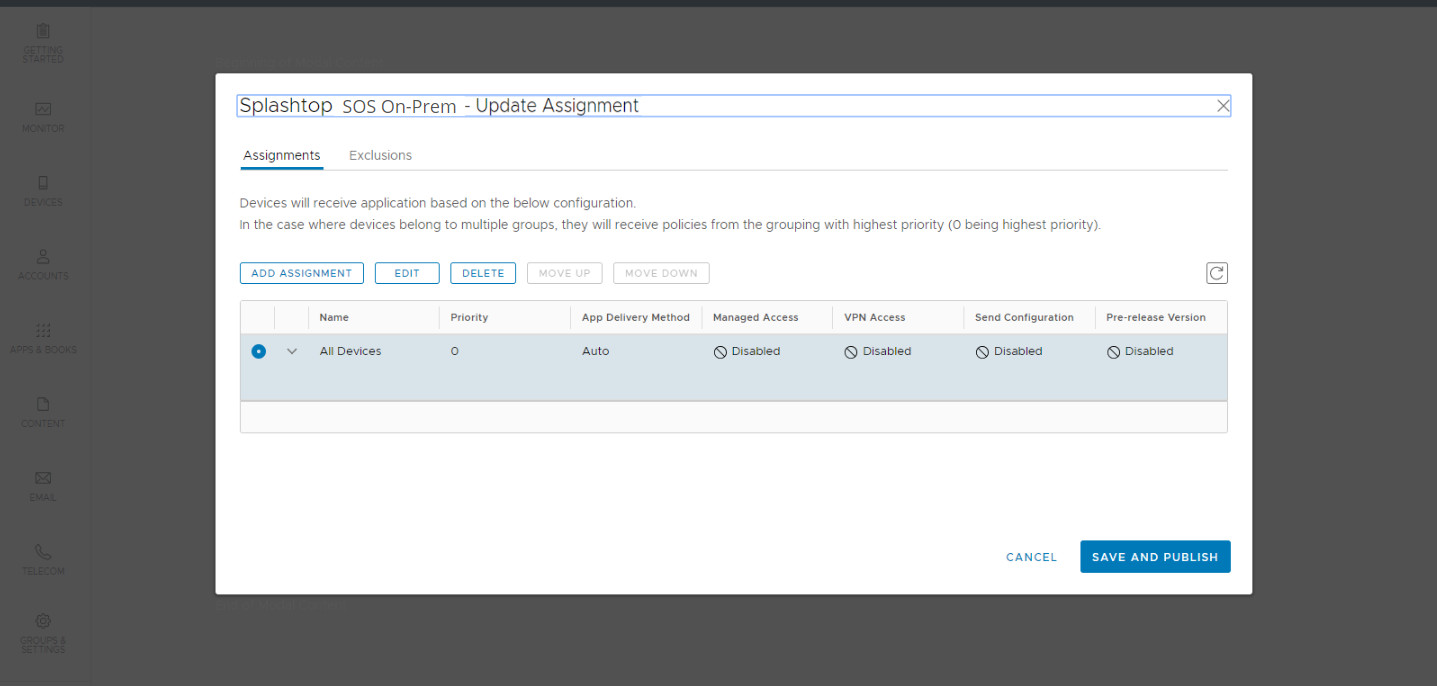This screenshot has height=686, width=1437.
Task: Expand the All Devices row chevron
Action: click(292, 351)
